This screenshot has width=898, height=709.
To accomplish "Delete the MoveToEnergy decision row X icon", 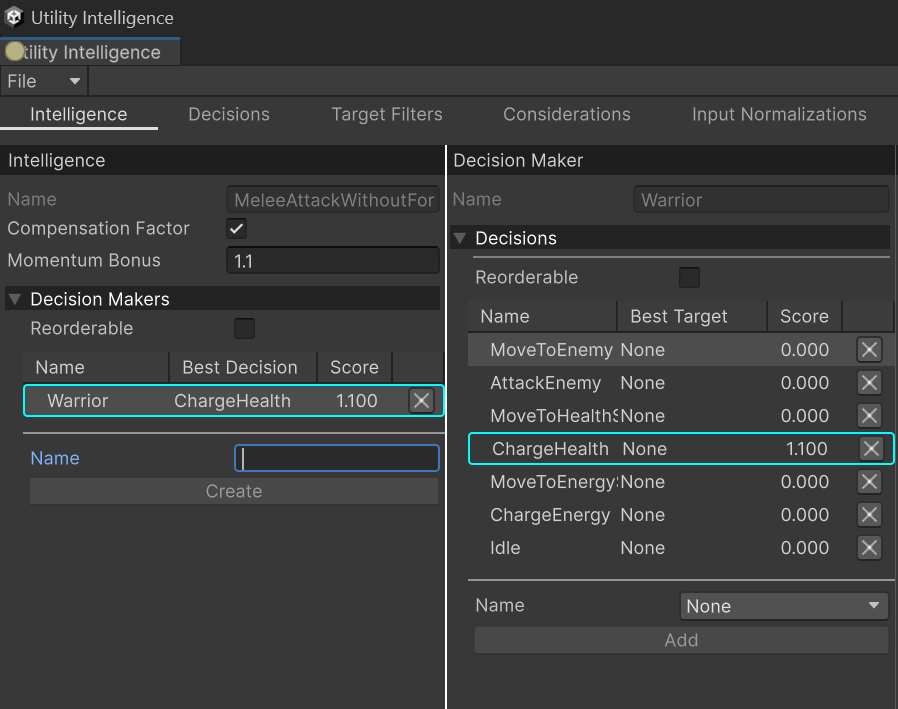I will click(869, 482).
